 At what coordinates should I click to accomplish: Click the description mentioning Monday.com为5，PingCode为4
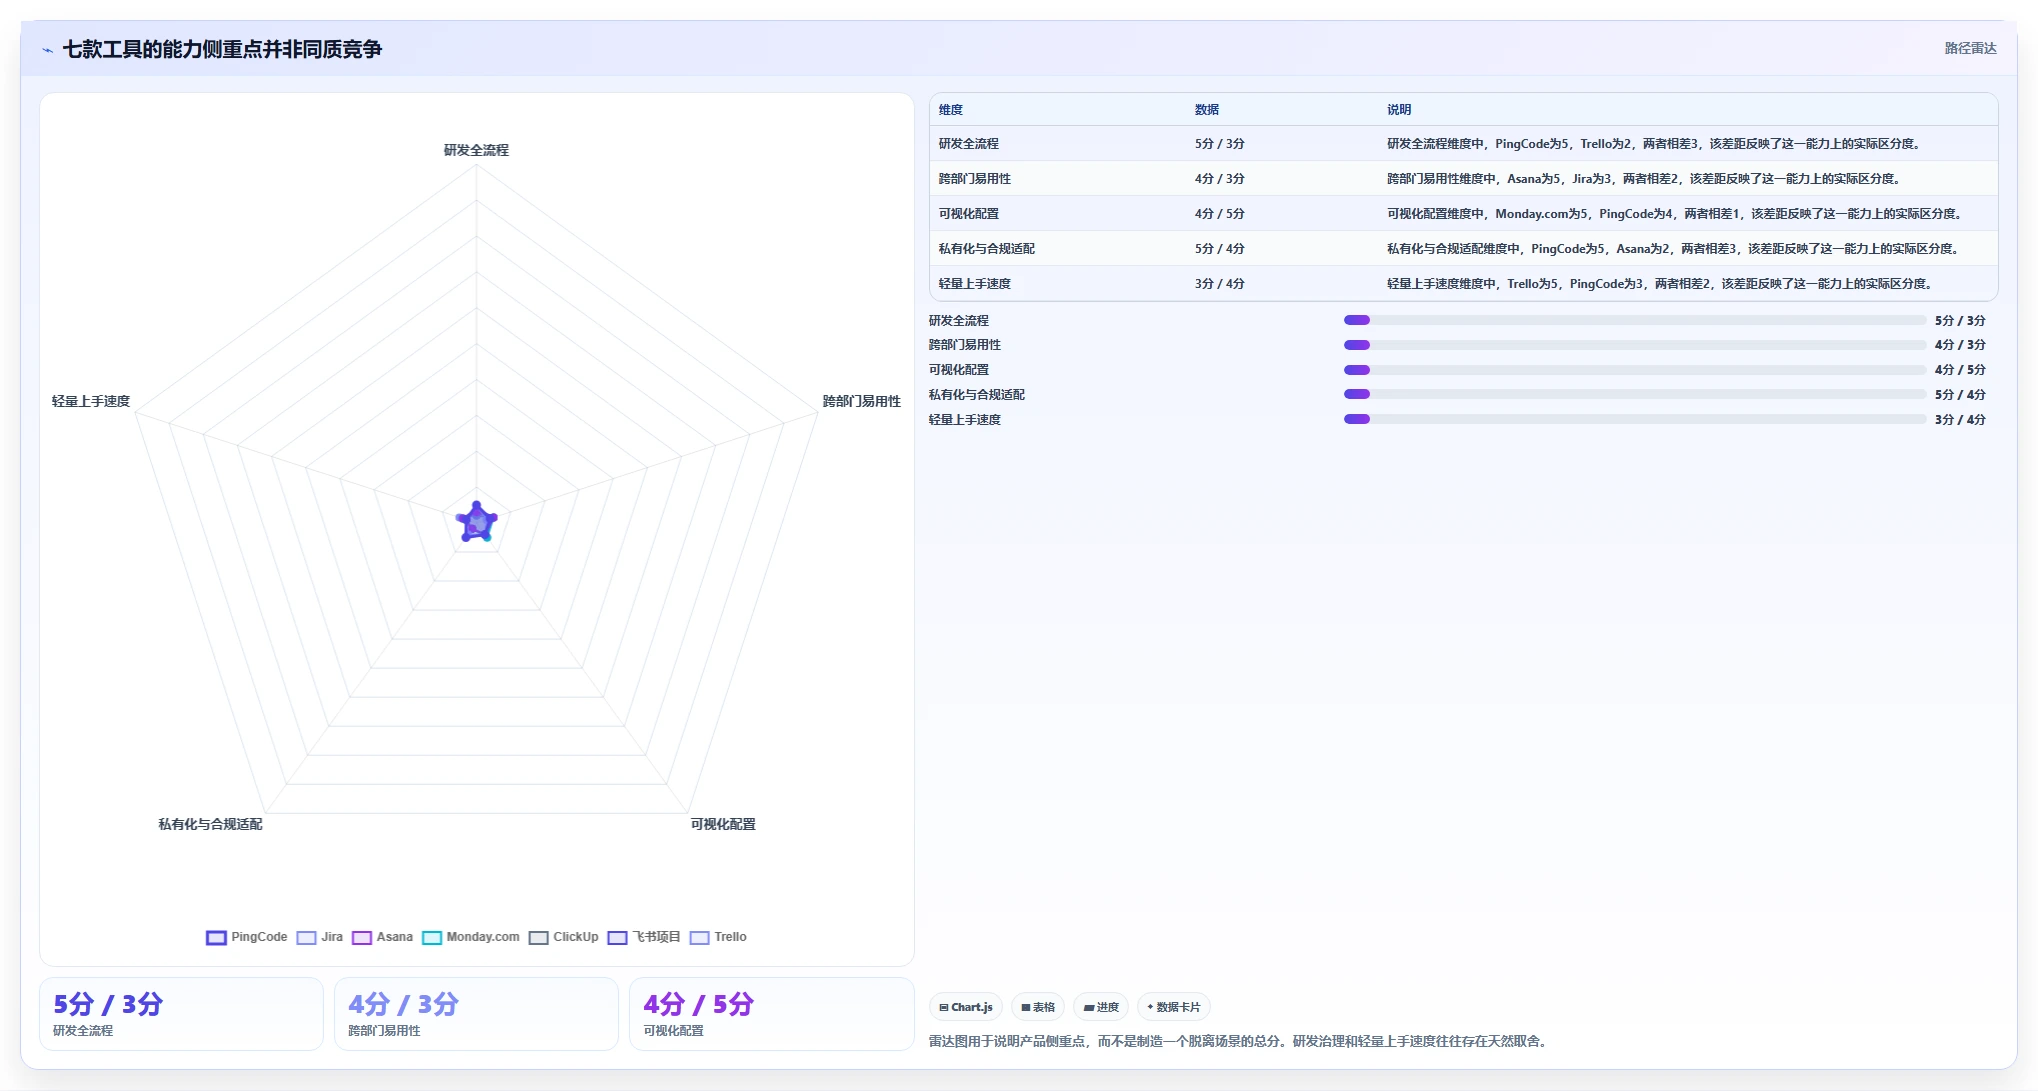click(x=1675, y=214)
